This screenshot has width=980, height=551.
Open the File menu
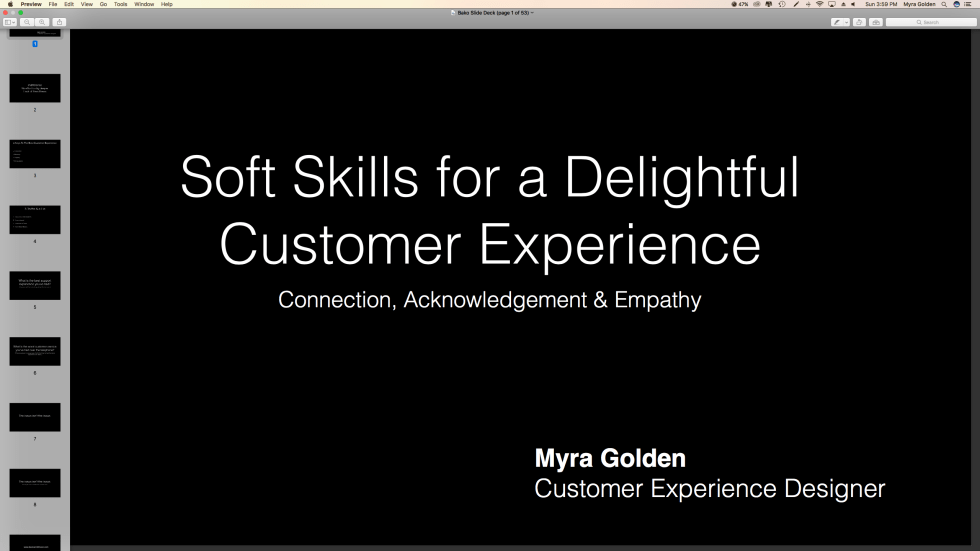coord(53,4)
